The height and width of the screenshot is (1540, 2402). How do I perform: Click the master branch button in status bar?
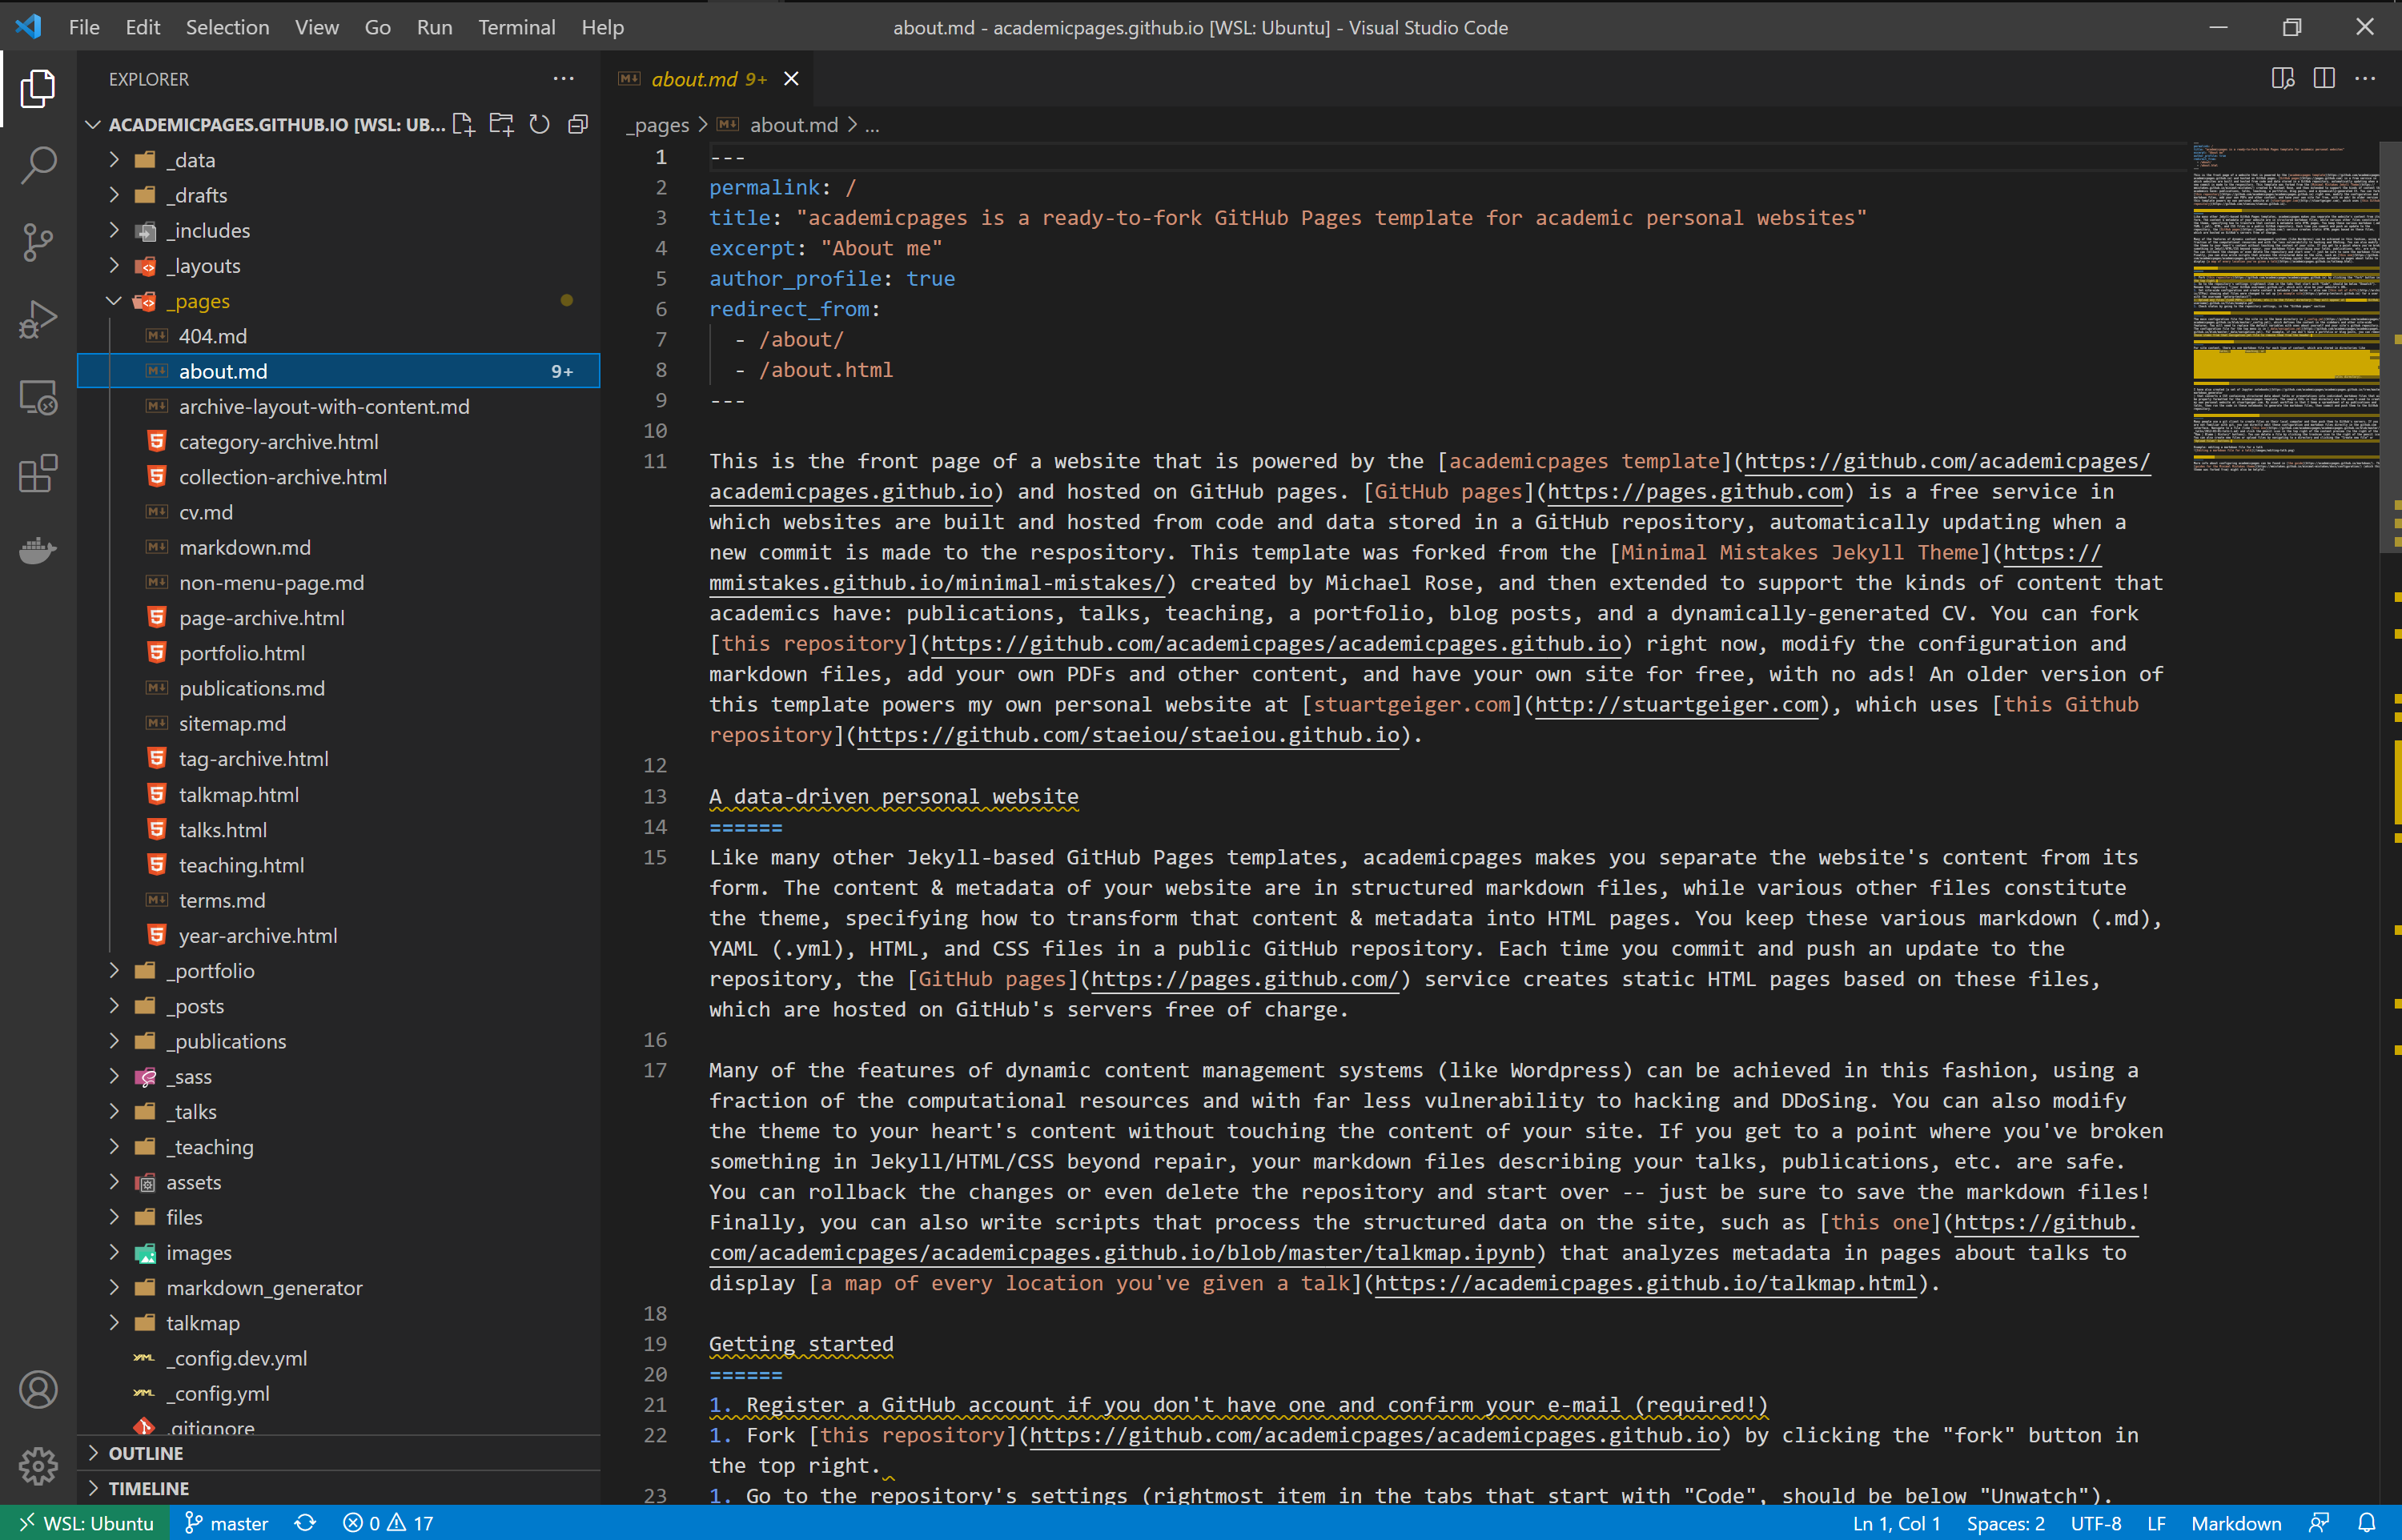point(228,1522)
